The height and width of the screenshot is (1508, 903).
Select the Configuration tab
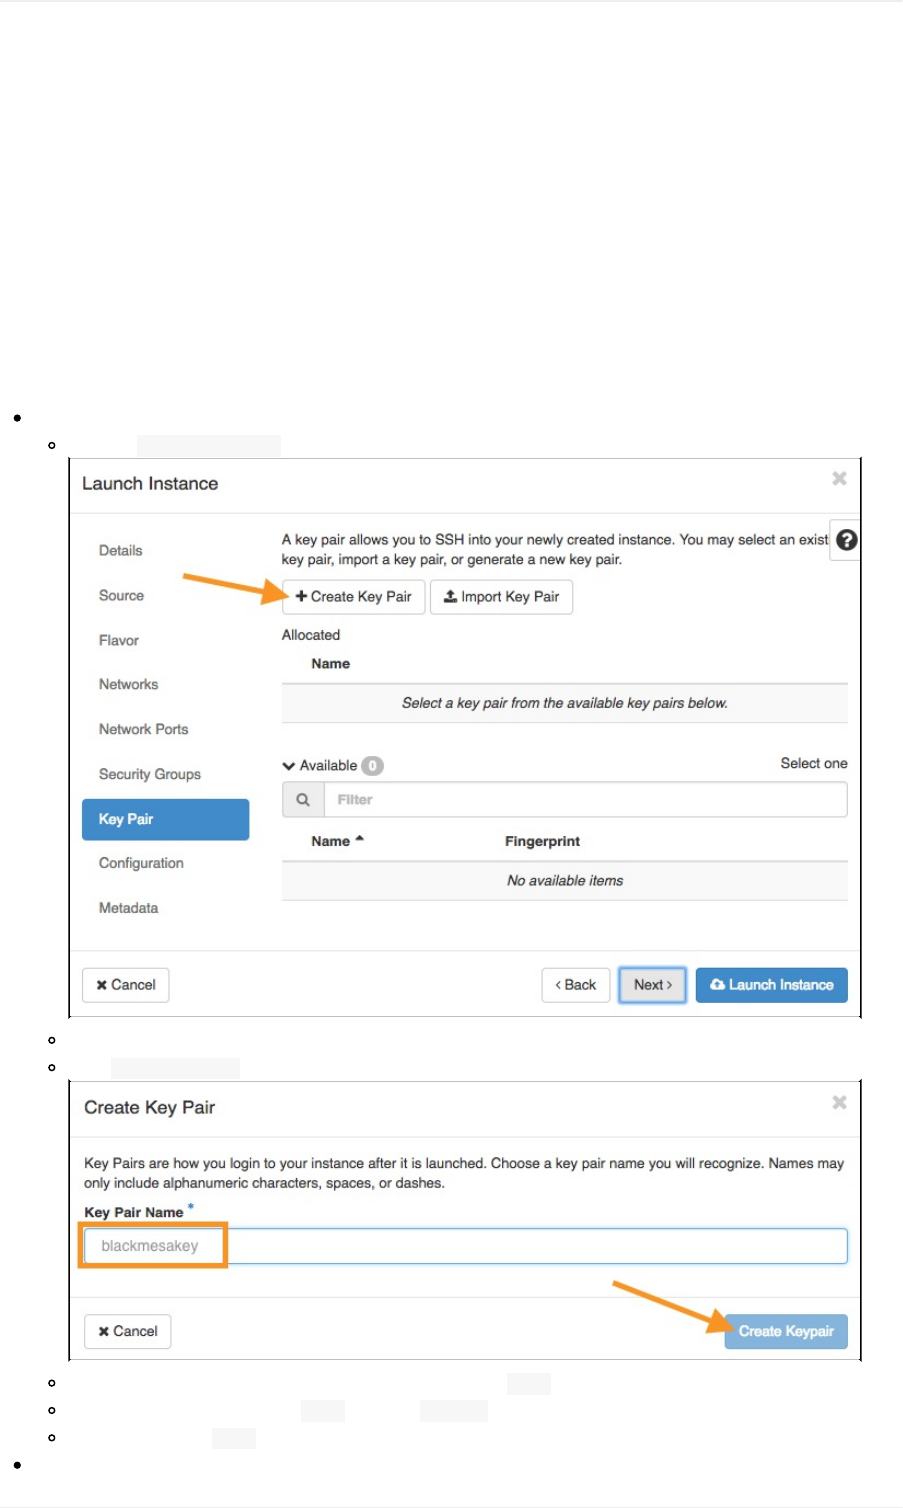tap(141, 864)
